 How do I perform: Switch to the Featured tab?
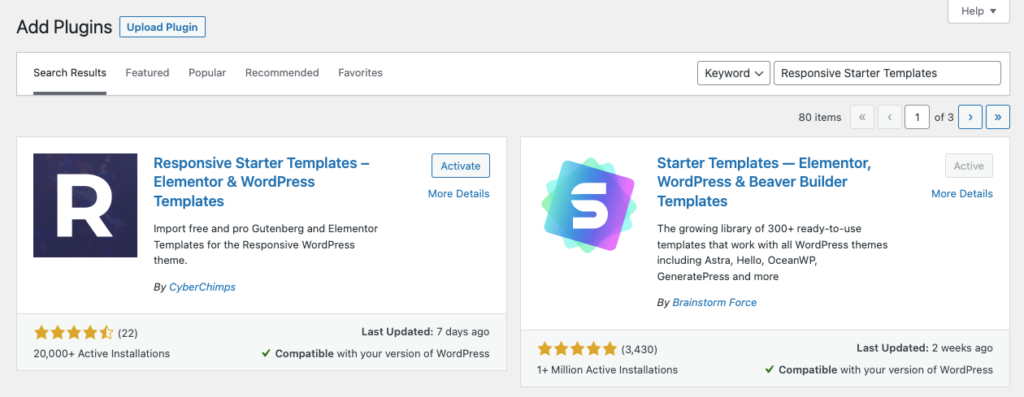coord(147,73)
